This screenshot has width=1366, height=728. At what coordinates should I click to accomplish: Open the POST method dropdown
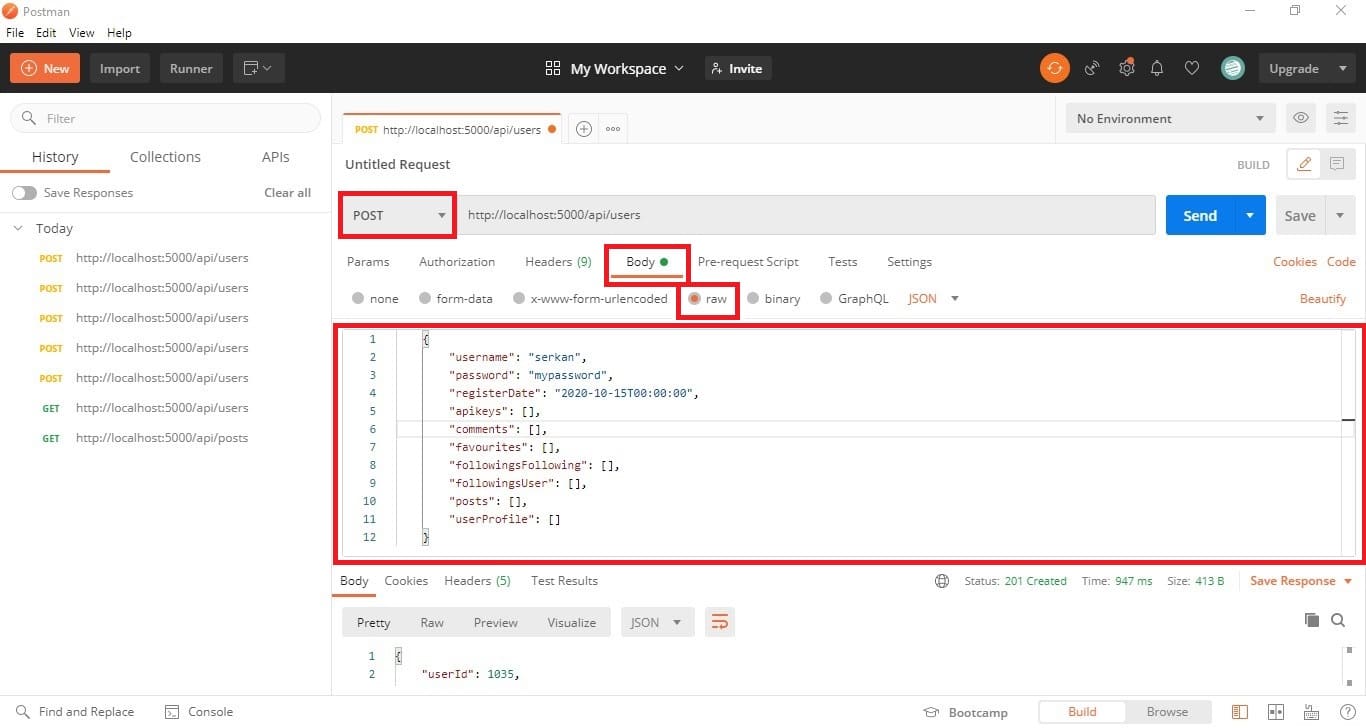[x=398, y=215]
